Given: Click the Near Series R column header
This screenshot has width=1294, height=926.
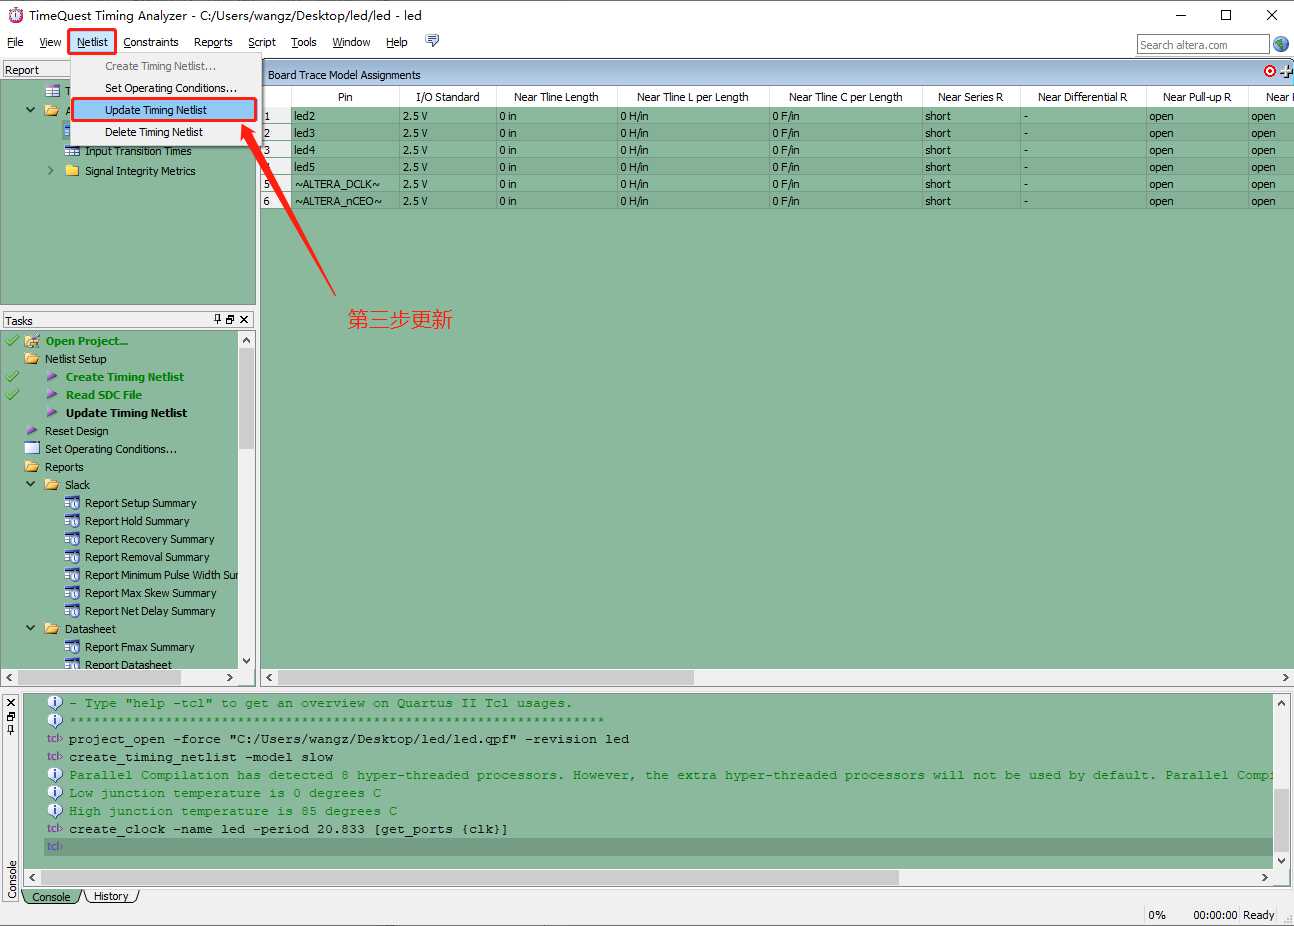Looking at the screenshot, I should 970,97.
